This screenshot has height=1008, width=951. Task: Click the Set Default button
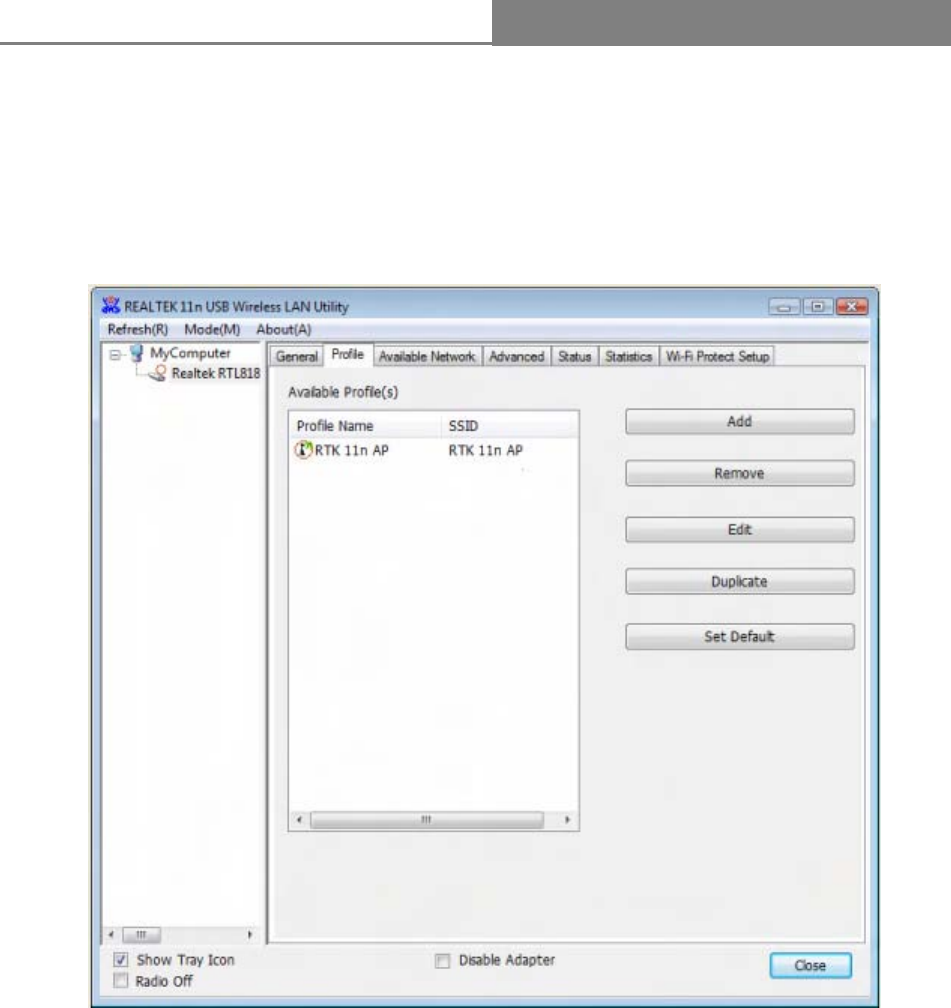coord(739,636)
